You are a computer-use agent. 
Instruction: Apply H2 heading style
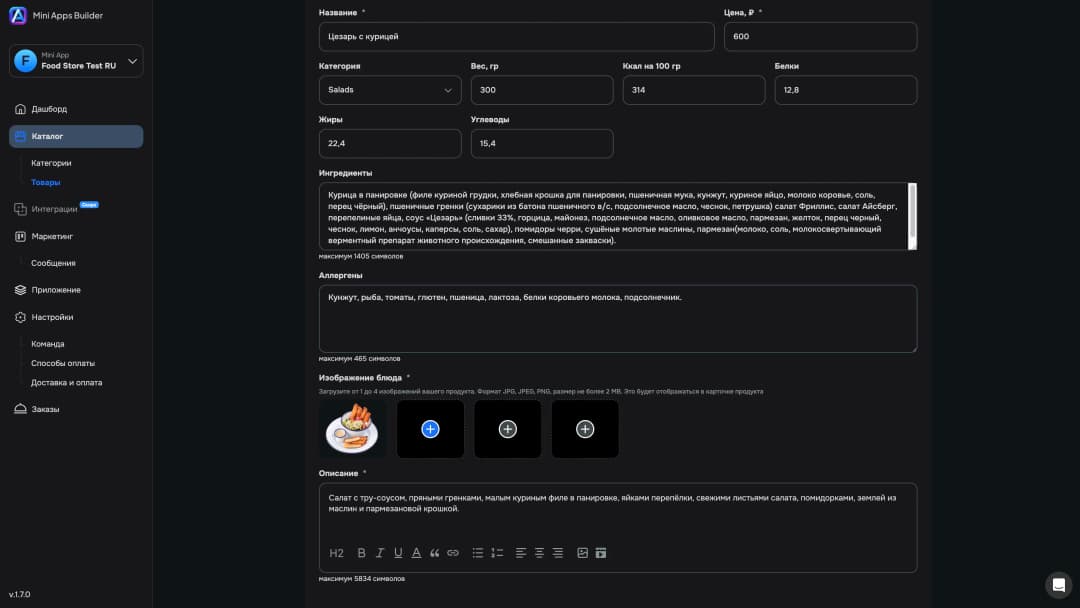point(337,553)
